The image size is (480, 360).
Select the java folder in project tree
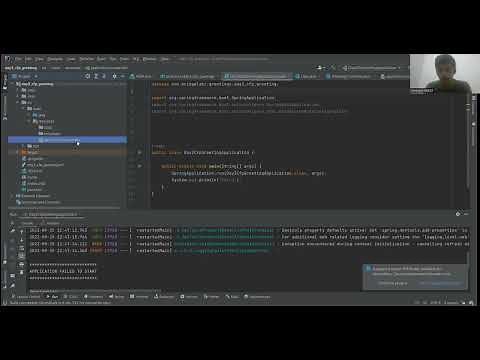pos(39,115)
